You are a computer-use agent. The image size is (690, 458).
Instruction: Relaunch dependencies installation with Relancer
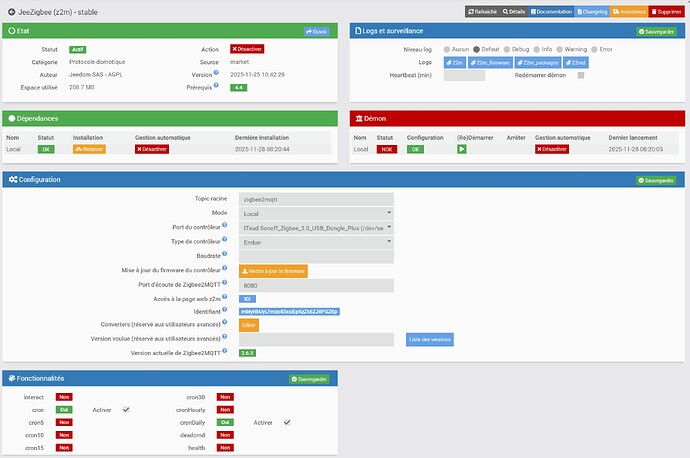tap(89, 149)
